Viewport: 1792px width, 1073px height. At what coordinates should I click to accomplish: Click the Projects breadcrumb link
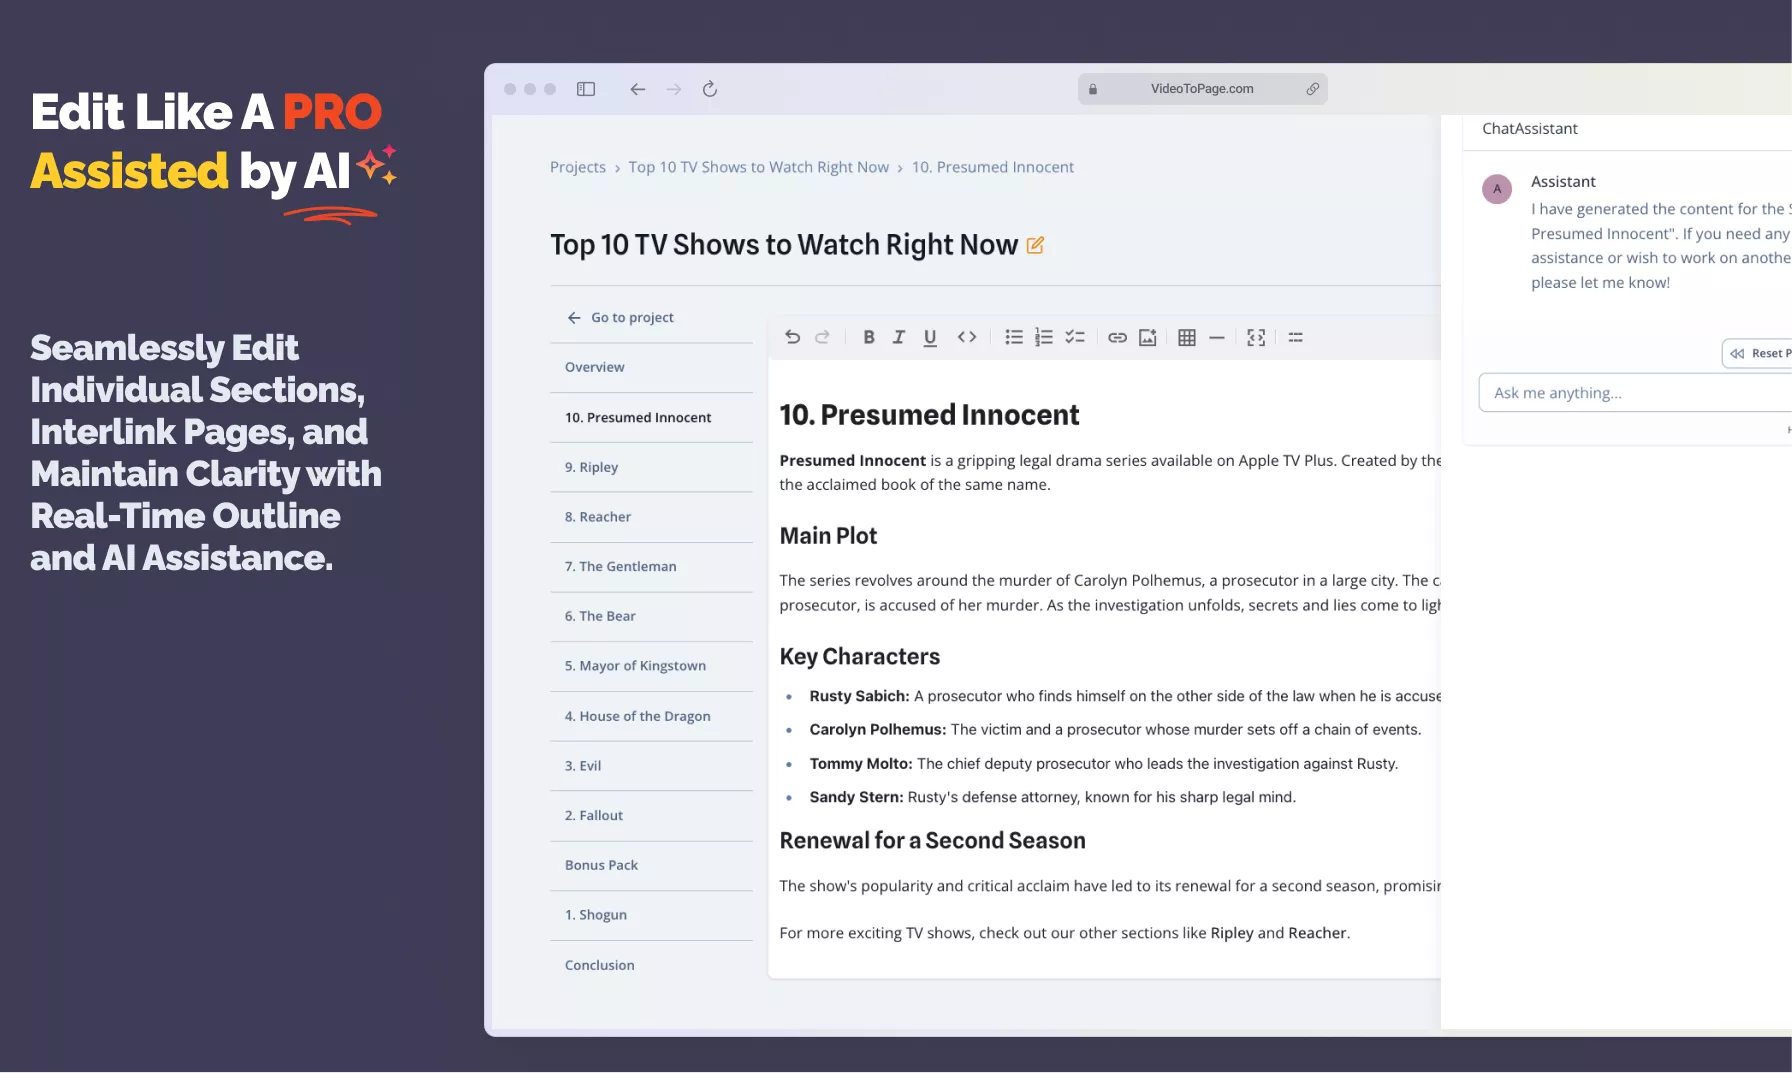[577, 167]
